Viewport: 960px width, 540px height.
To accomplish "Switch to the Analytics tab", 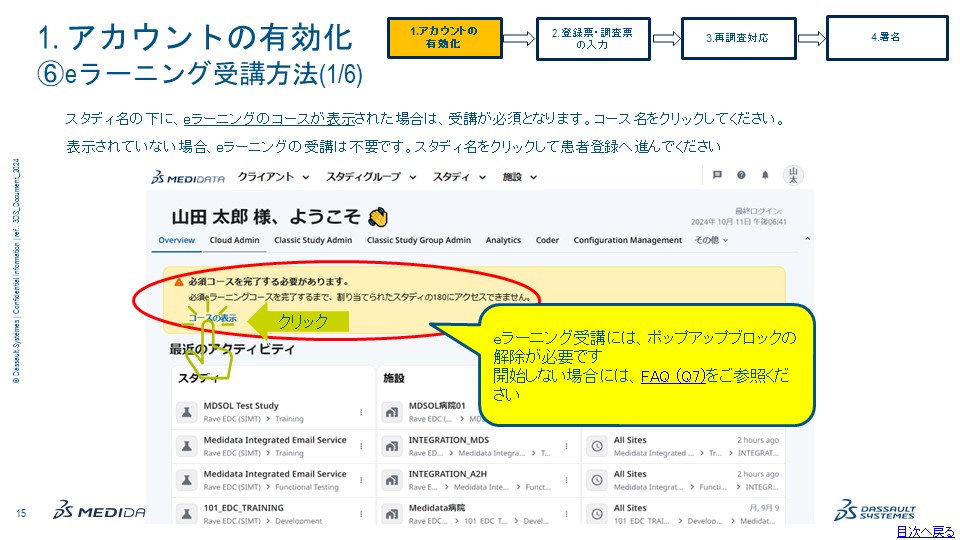I will 503,240.
